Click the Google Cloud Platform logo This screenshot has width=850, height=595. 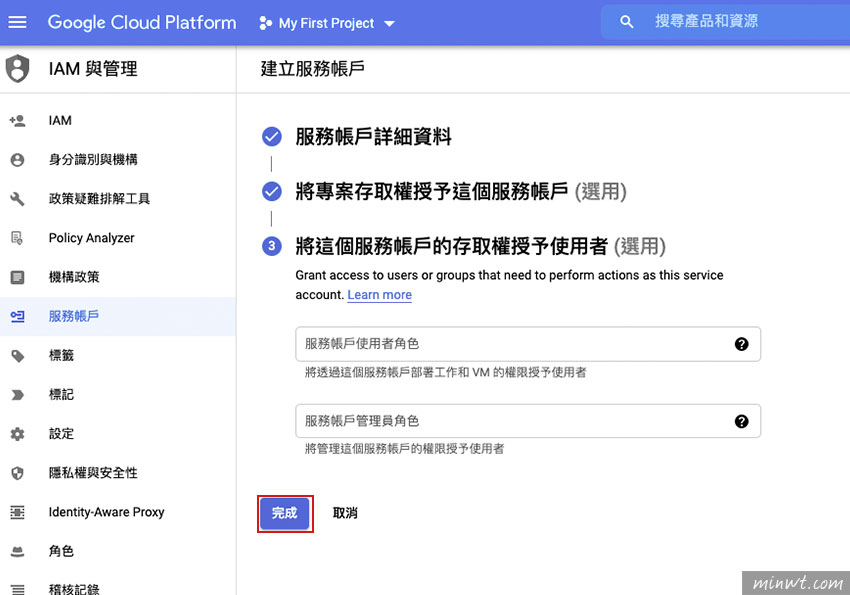[x=142, y=23]
